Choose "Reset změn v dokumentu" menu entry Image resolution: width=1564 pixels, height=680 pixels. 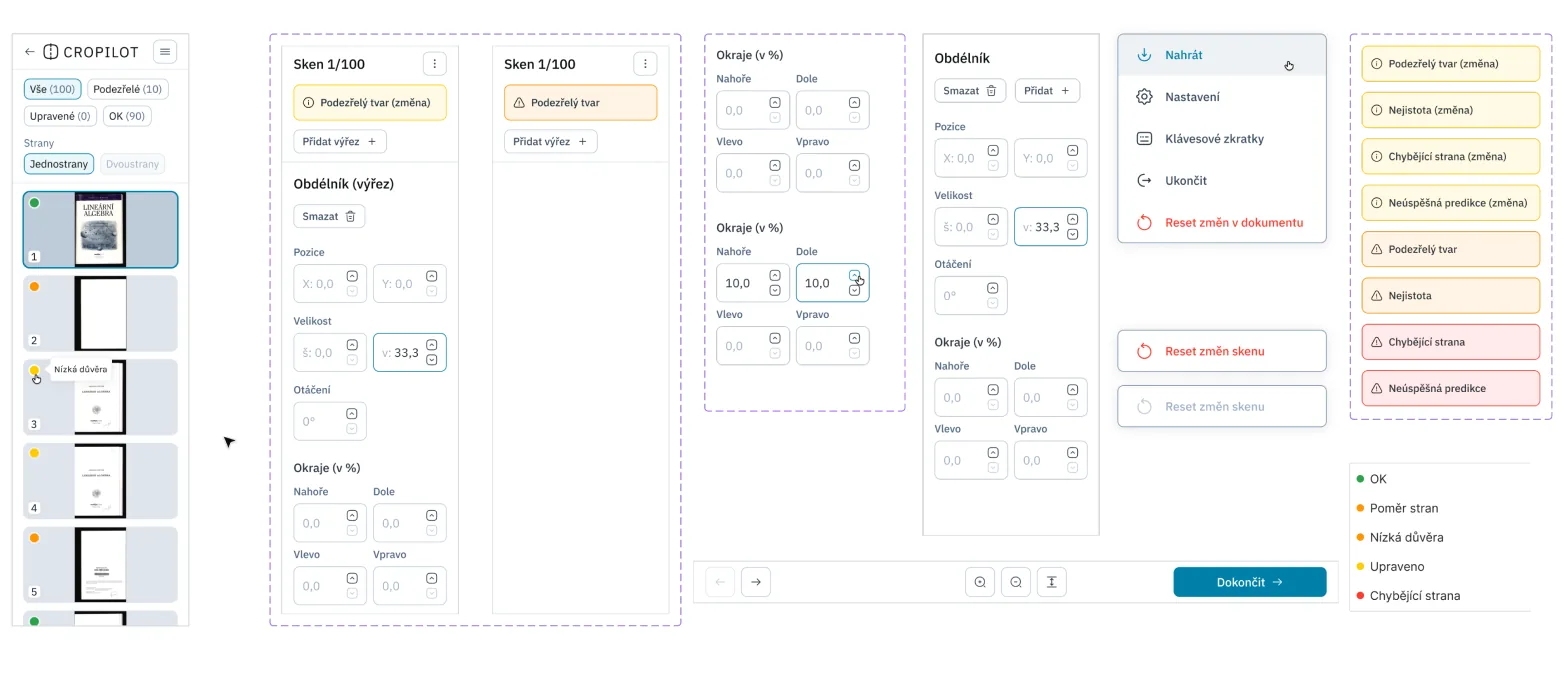(x=1222, y=223)
